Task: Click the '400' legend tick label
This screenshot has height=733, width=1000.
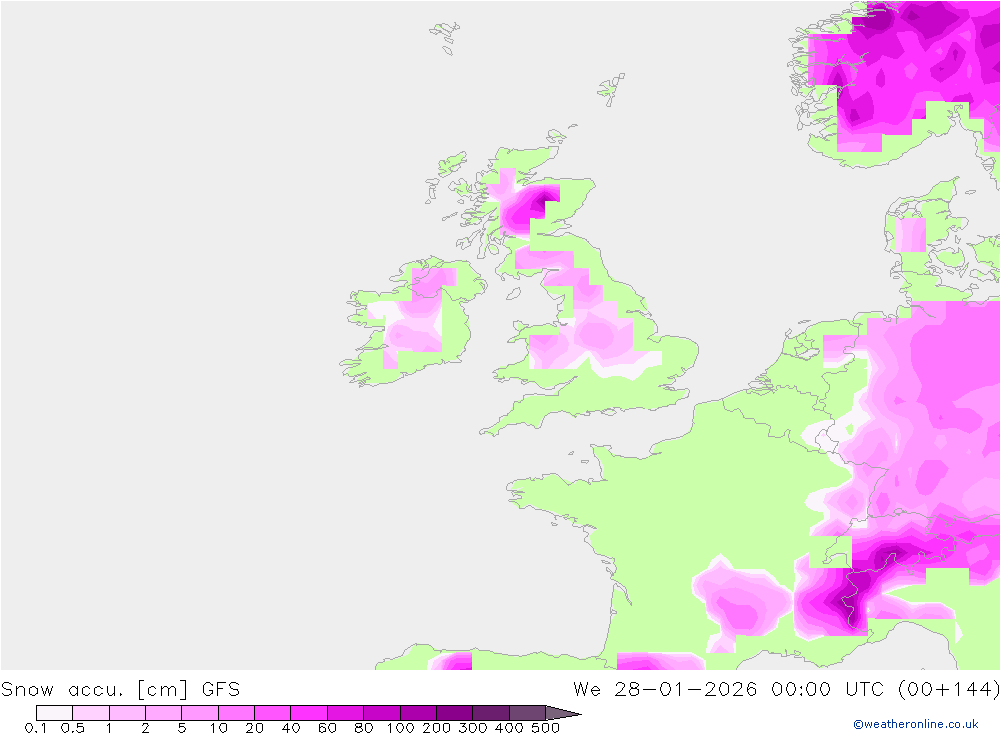Action: point(510,728)
